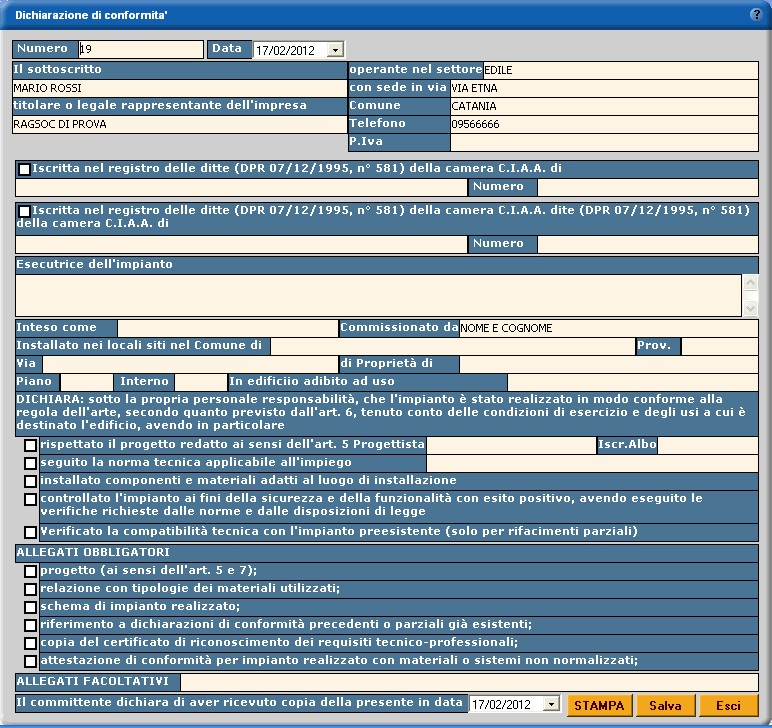The width and height of the screenshot is (772, 728).
Task: Check the 'progetto (ai sensi dell'art. 5 e 7)' box
Action: (x=31, y=571)
